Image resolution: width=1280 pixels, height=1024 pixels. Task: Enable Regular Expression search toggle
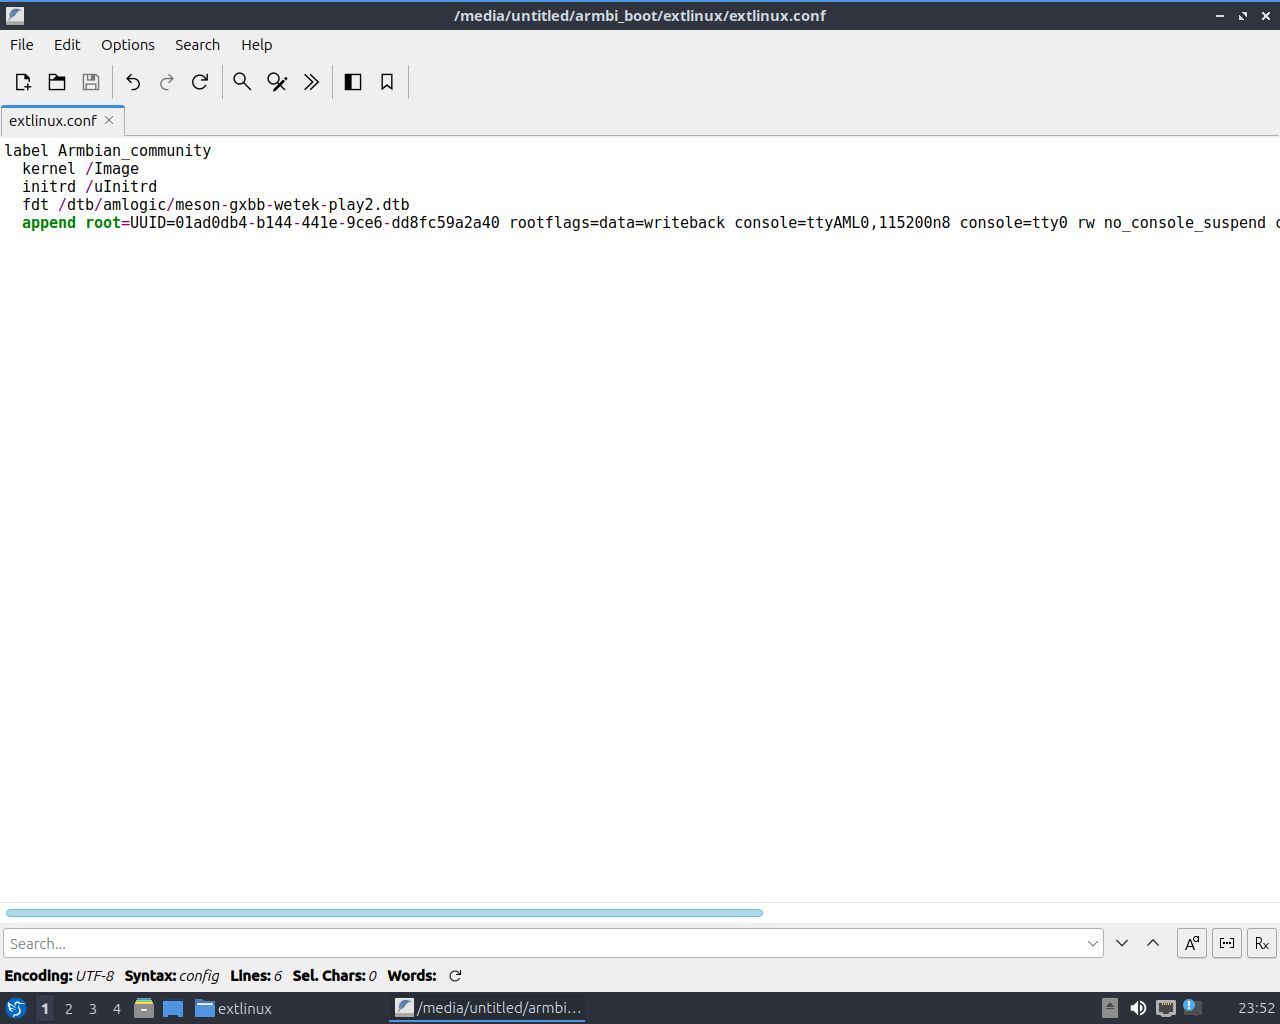pos(1261,943)
